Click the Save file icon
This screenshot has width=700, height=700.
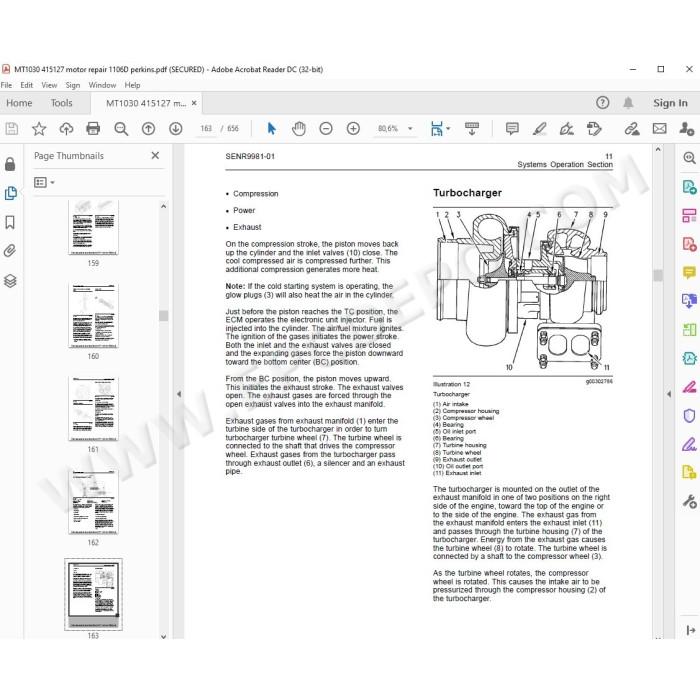pos(12,129)
